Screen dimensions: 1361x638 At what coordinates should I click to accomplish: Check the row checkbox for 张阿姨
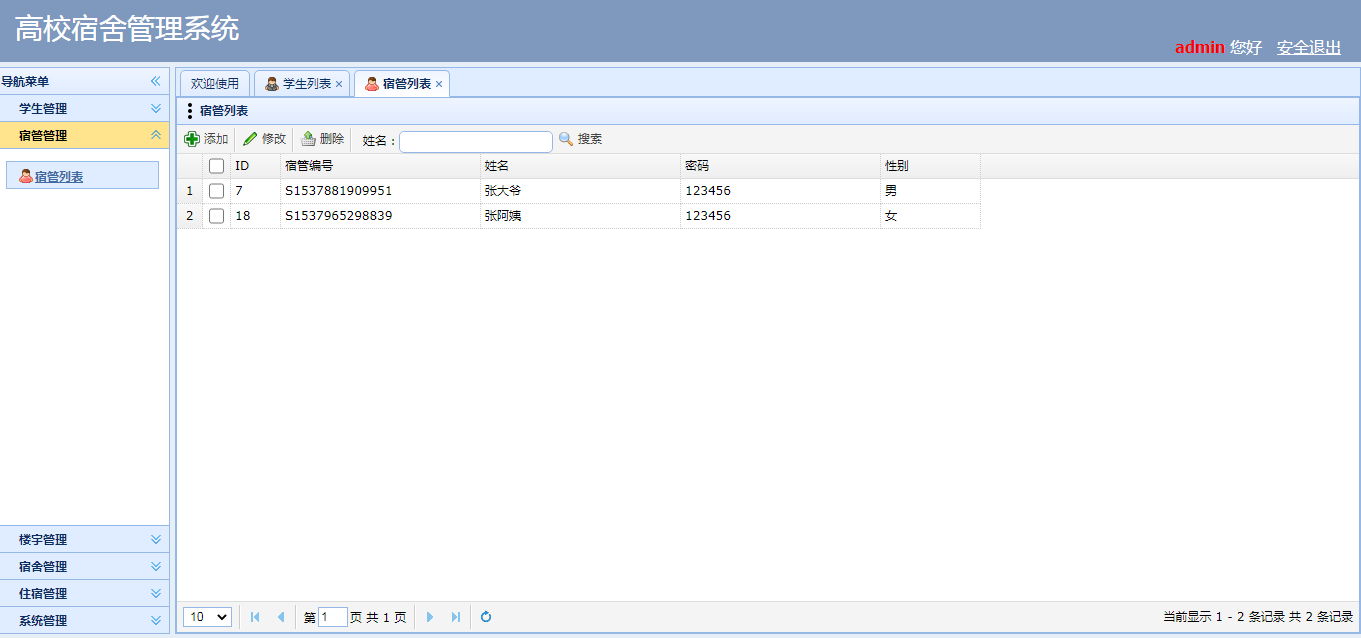click(216, 216)
